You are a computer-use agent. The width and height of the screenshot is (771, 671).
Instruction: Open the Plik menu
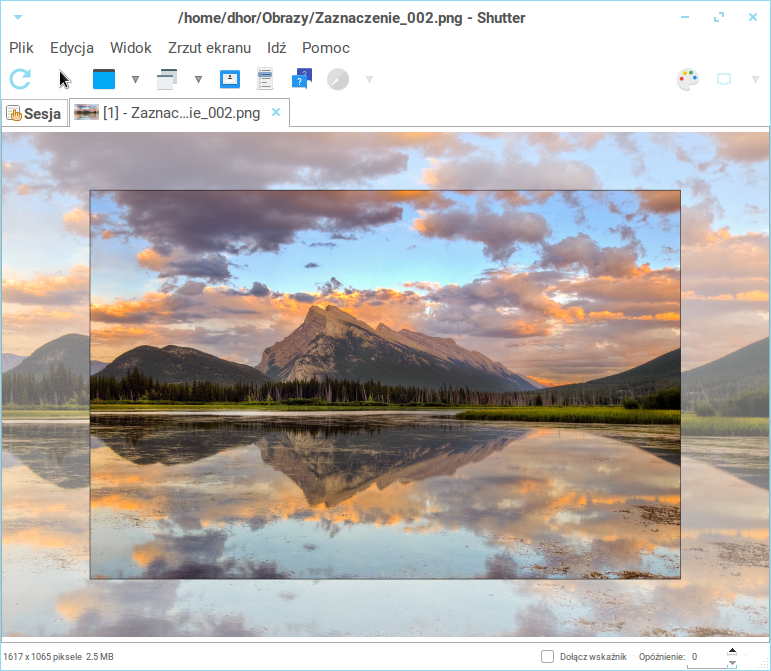[x=21, y=48]
